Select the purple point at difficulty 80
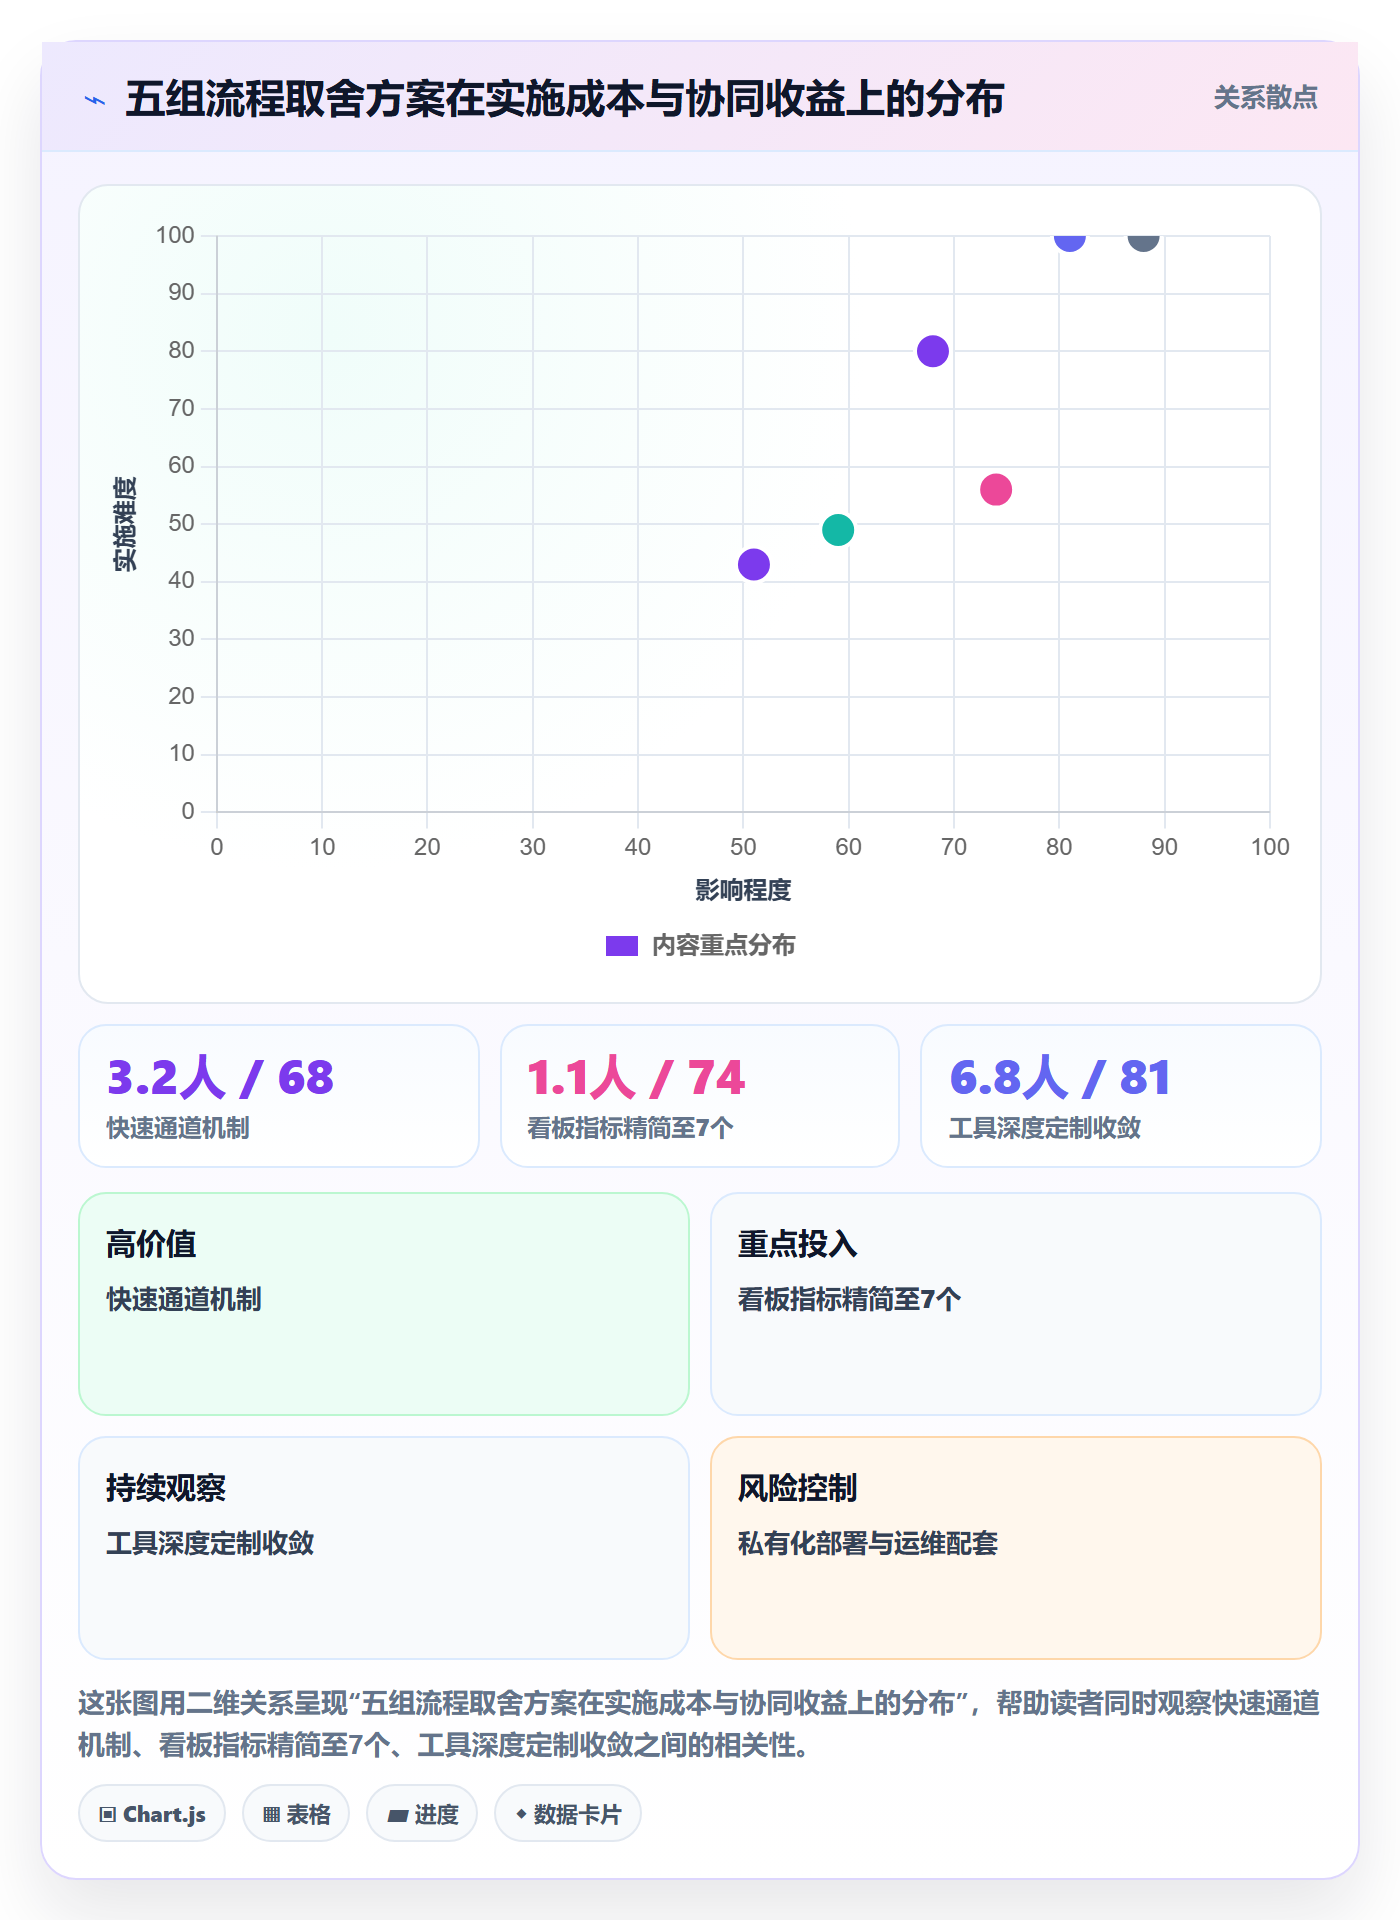Viewport: 1400px width, 1920px height. (933, 351)
